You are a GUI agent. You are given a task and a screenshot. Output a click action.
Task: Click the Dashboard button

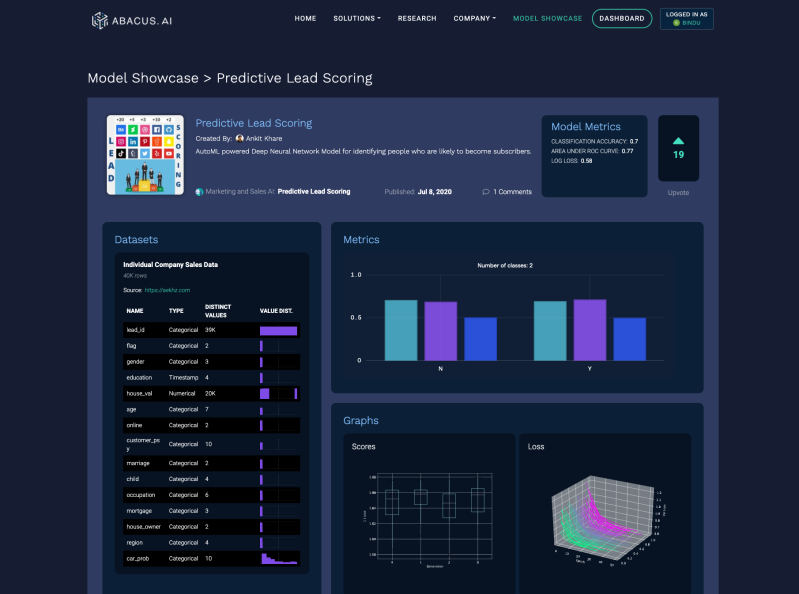click(621, 18)
